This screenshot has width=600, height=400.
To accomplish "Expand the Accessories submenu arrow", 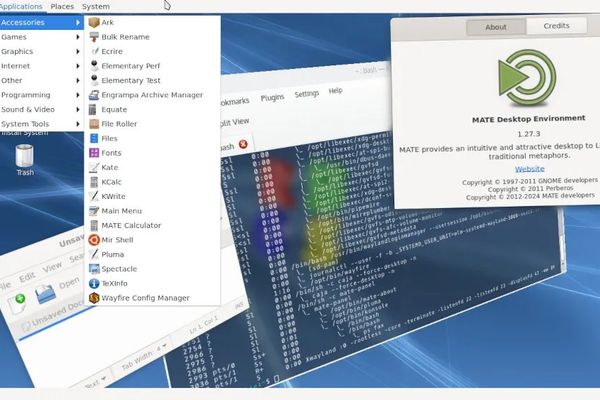I will [x=78, y=23].
